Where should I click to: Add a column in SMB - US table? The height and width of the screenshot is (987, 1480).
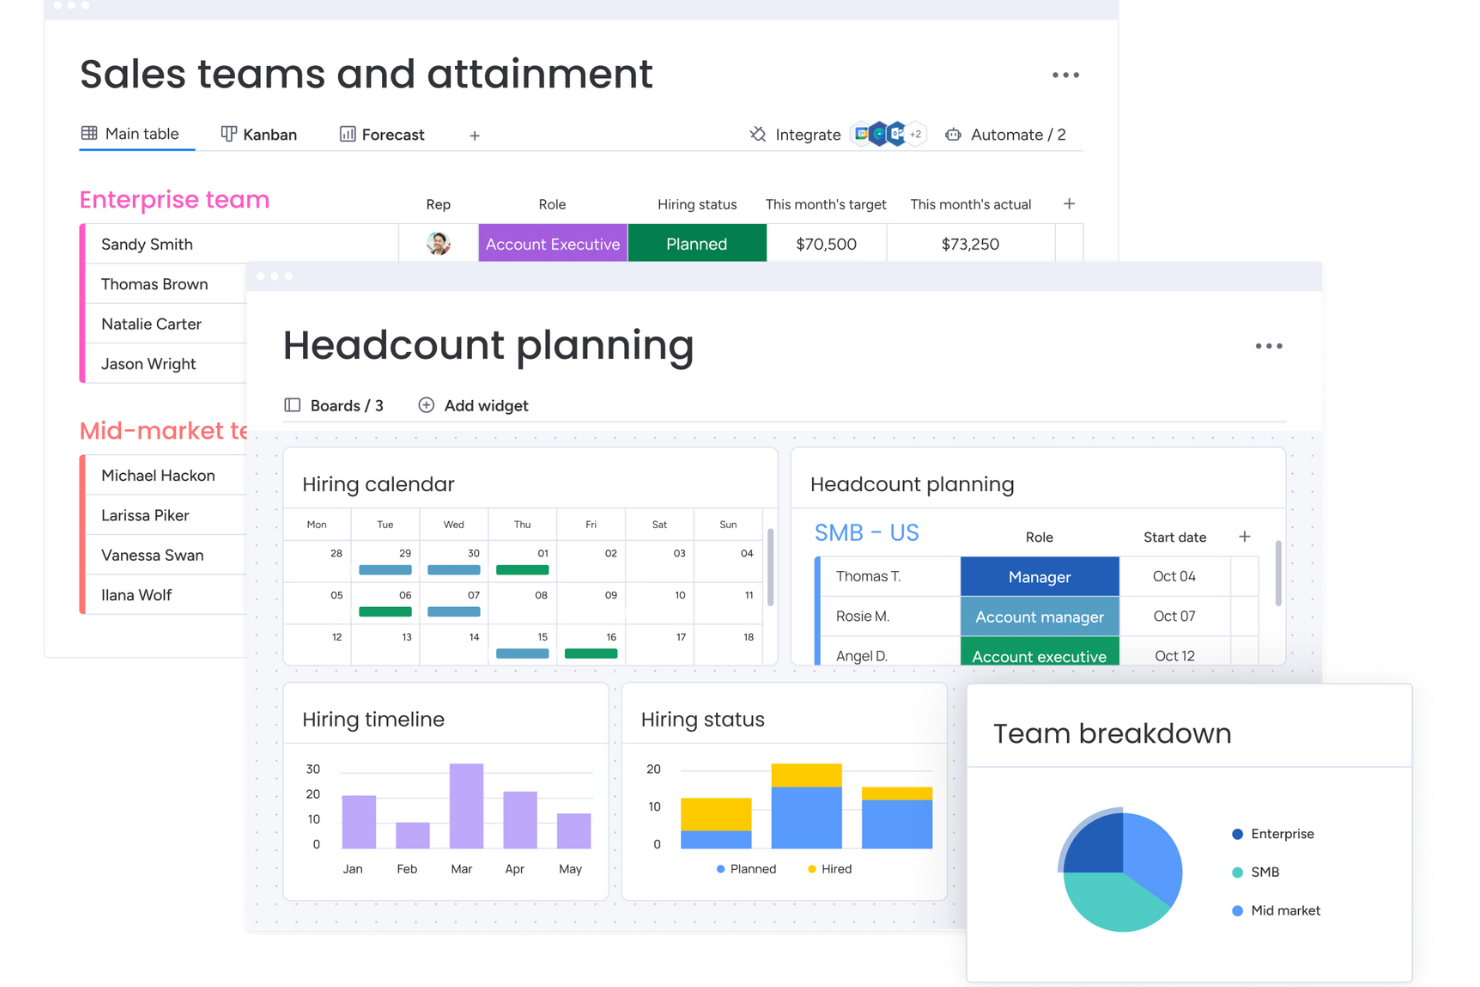click(x=1245, y=537)
